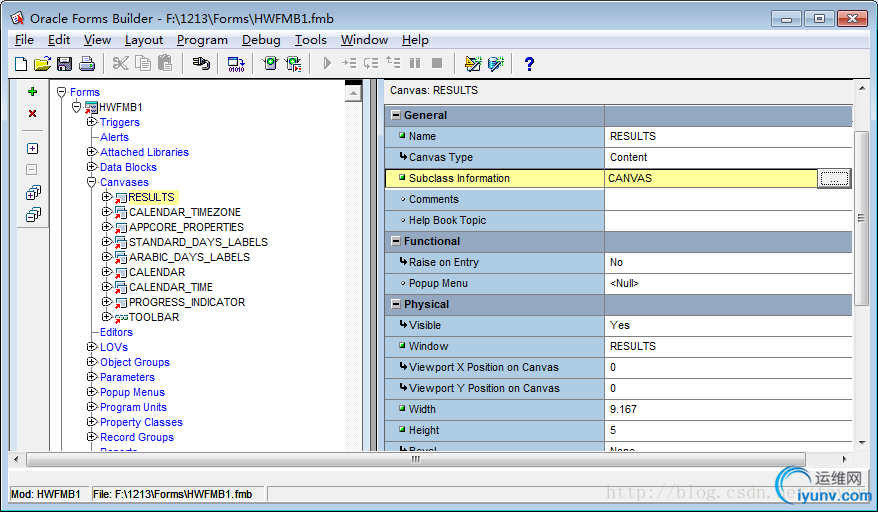Image resolution: width=878 pixels, height=512 pixels.
Task: Click the blue question mark Help icon
Action: (x=529, y=64)
